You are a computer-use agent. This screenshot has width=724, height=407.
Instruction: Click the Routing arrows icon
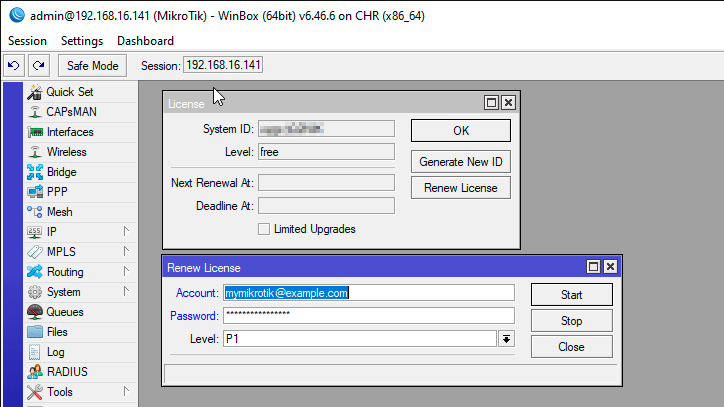tap(35, 272)
